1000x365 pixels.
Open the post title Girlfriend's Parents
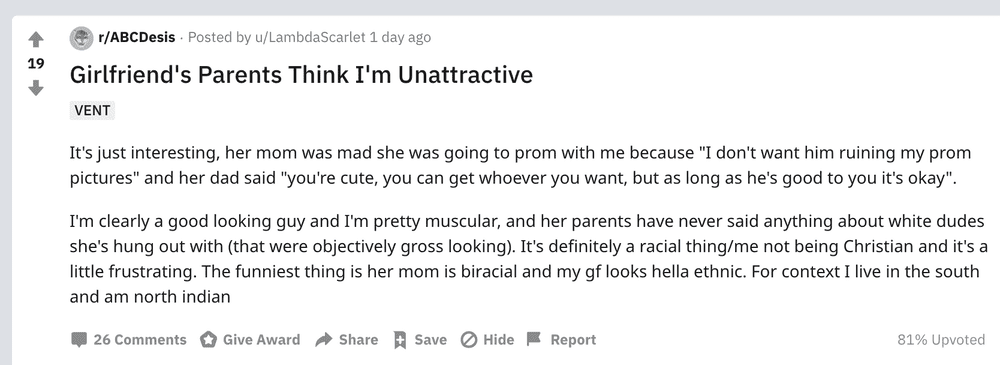(x=301, y=75)
